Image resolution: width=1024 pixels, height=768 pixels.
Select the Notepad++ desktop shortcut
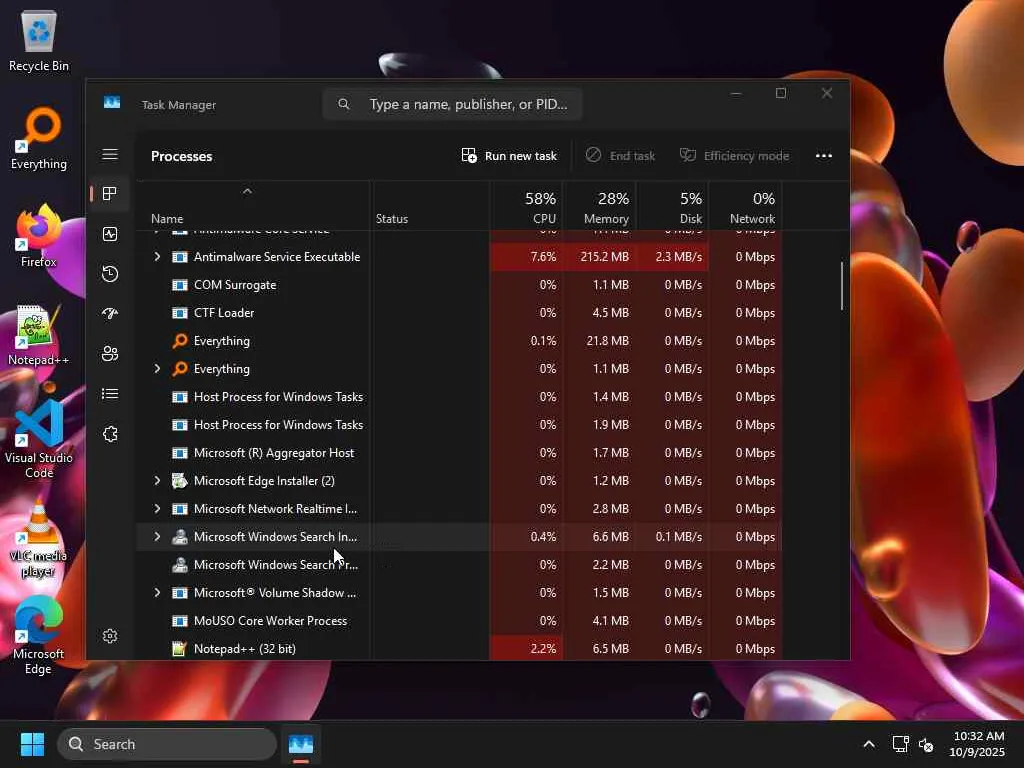(39, 334)
